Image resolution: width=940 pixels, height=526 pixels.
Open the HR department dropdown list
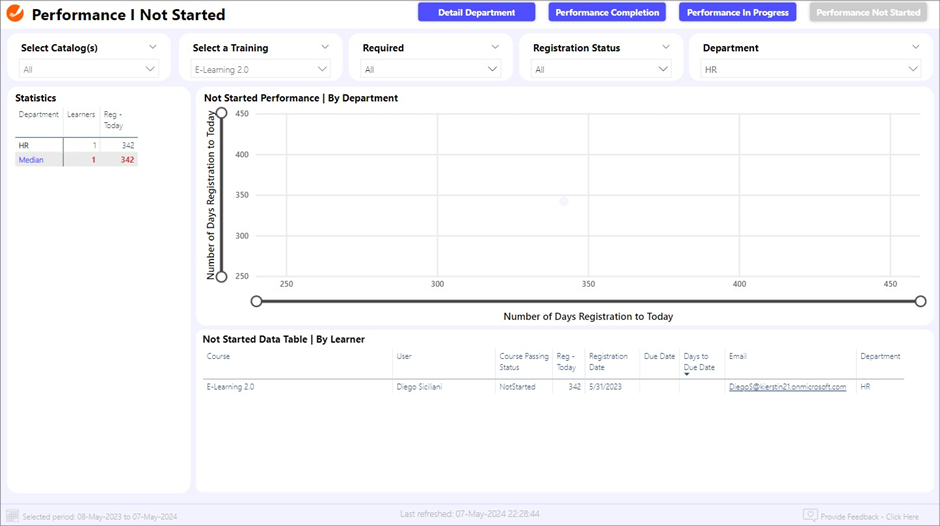pyautogui.click(x=810, y=69)
